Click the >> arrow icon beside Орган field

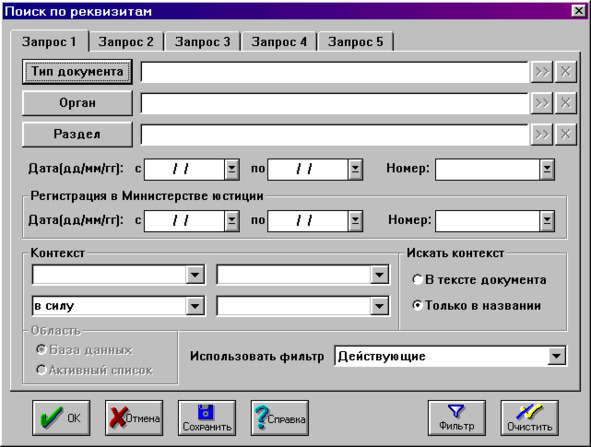542,103
